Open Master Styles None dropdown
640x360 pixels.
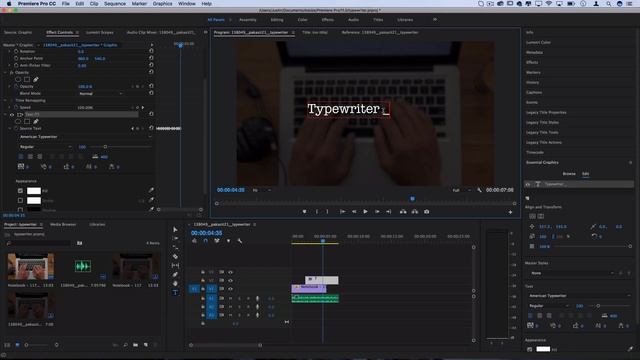click(571, 273)
